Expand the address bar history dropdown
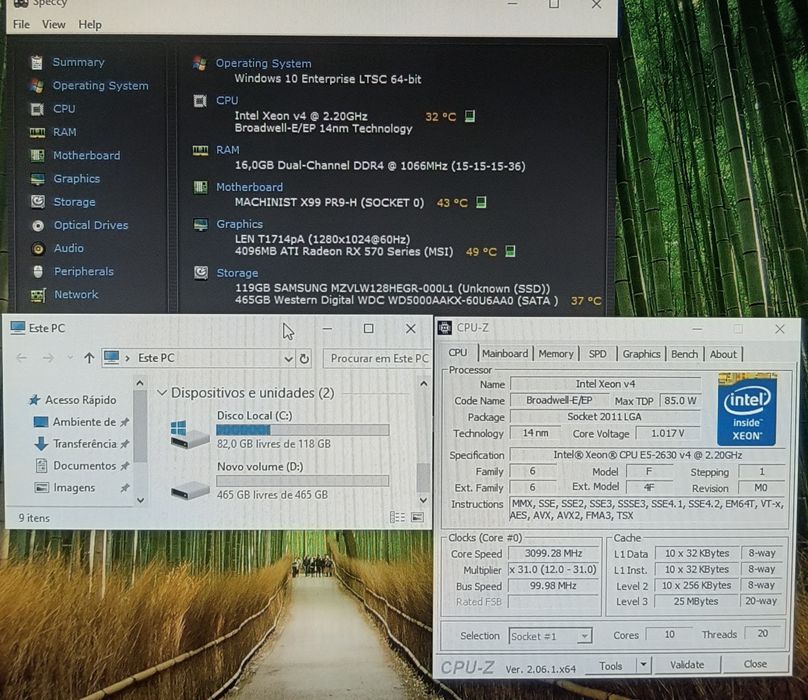Screen dimensions: 808x700 (289, 358)
